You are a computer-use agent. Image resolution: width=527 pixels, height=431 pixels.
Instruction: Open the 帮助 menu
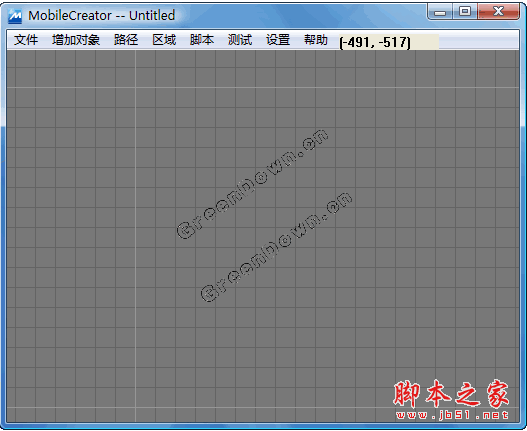coord(316,40)
